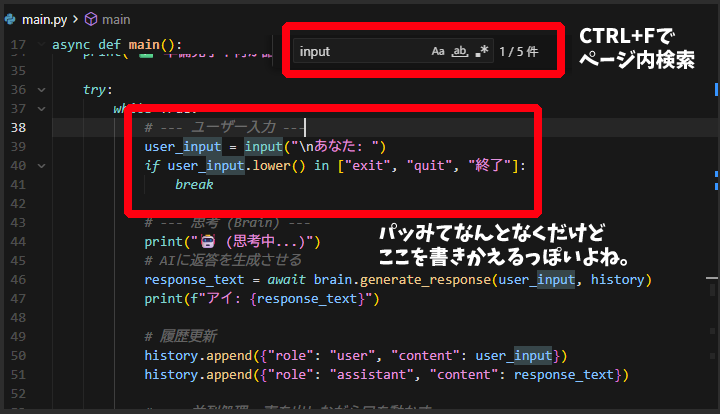Click the vertical scrollbar on the right edge
This screenshot has width=720, height=414.
[713, 200]
